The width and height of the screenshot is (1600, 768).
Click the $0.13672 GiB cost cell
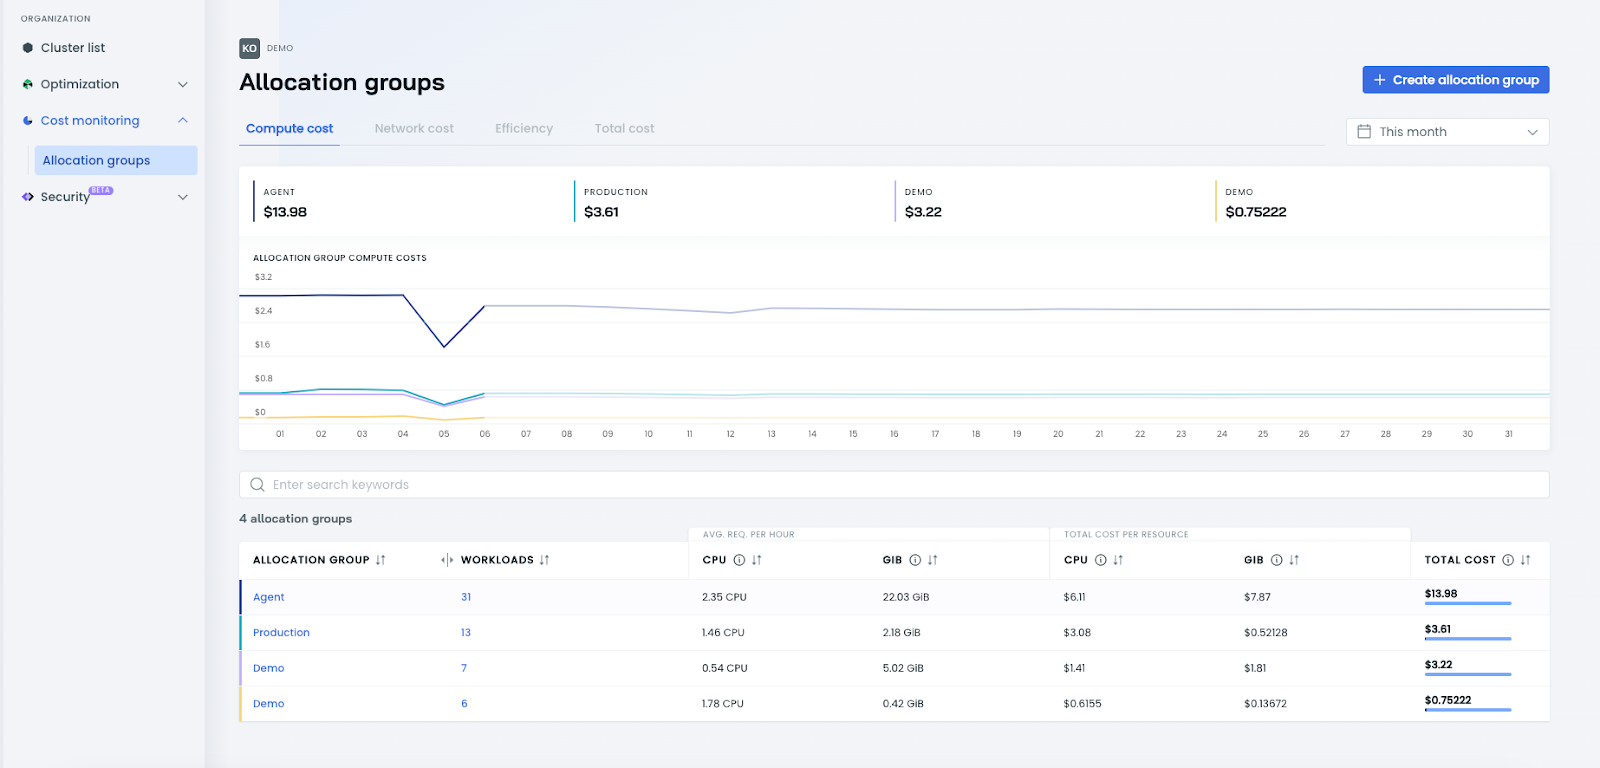[1265, 704]
